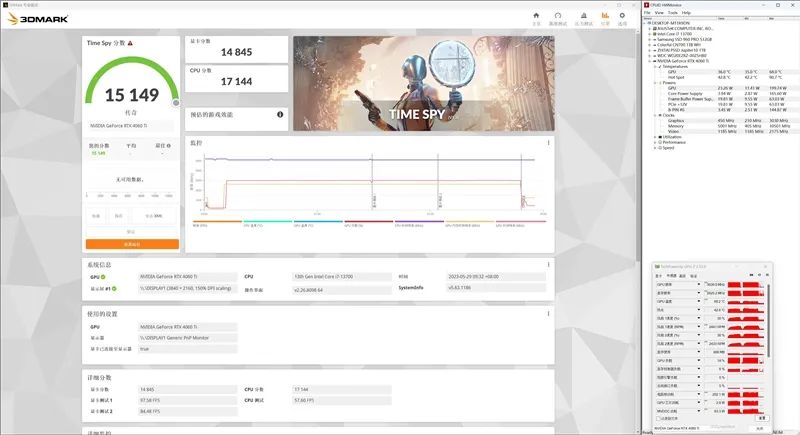Expand the Utilization group in HWMonitor
Viewport: 800px width, 435px height.
[x=655, y=137]
